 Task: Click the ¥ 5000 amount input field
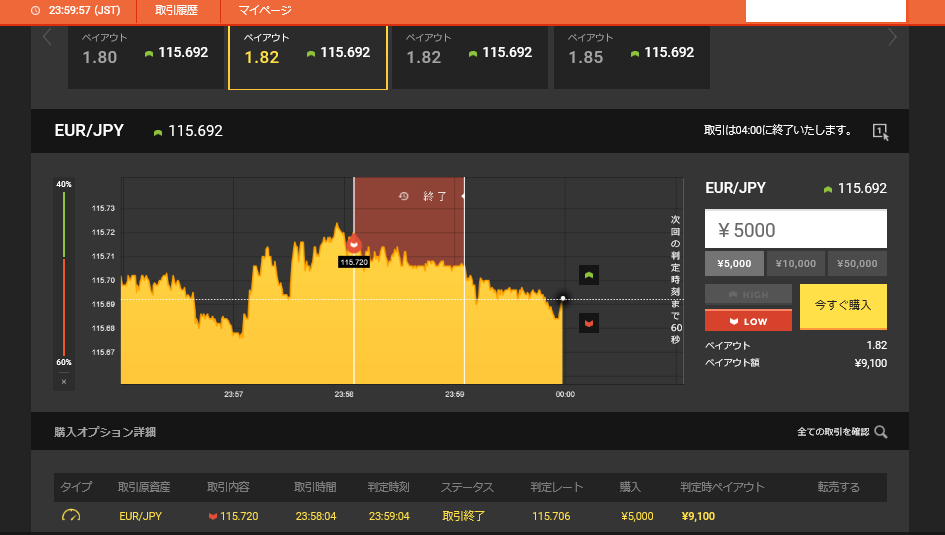pyautogui.click(x=795, y=230)
